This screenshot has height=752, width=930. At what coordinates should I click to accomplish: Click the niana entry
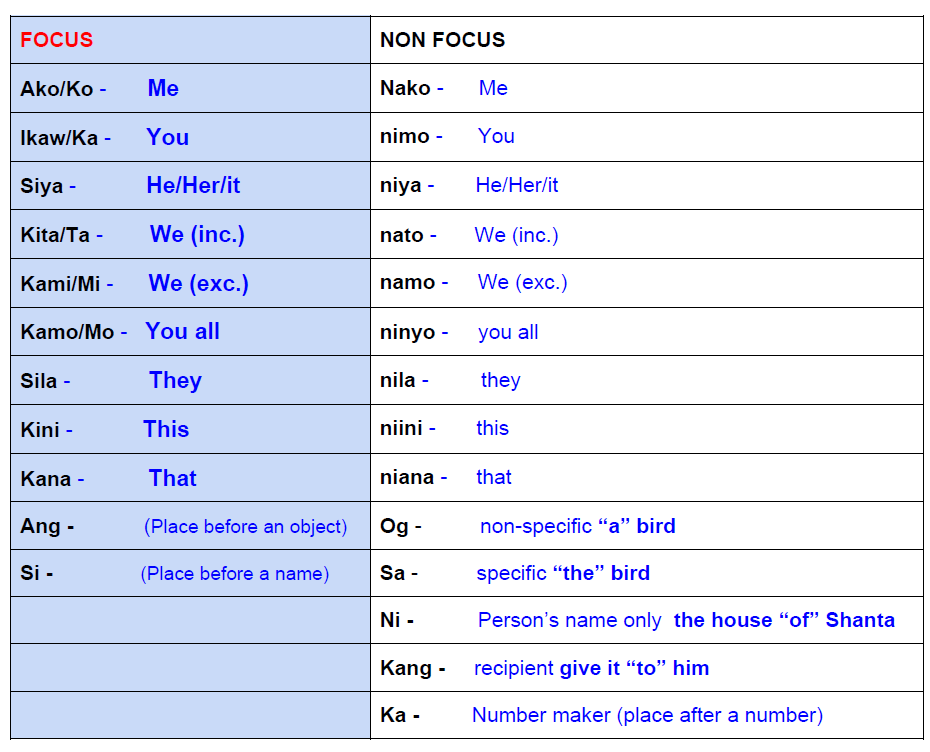[407, 477]
